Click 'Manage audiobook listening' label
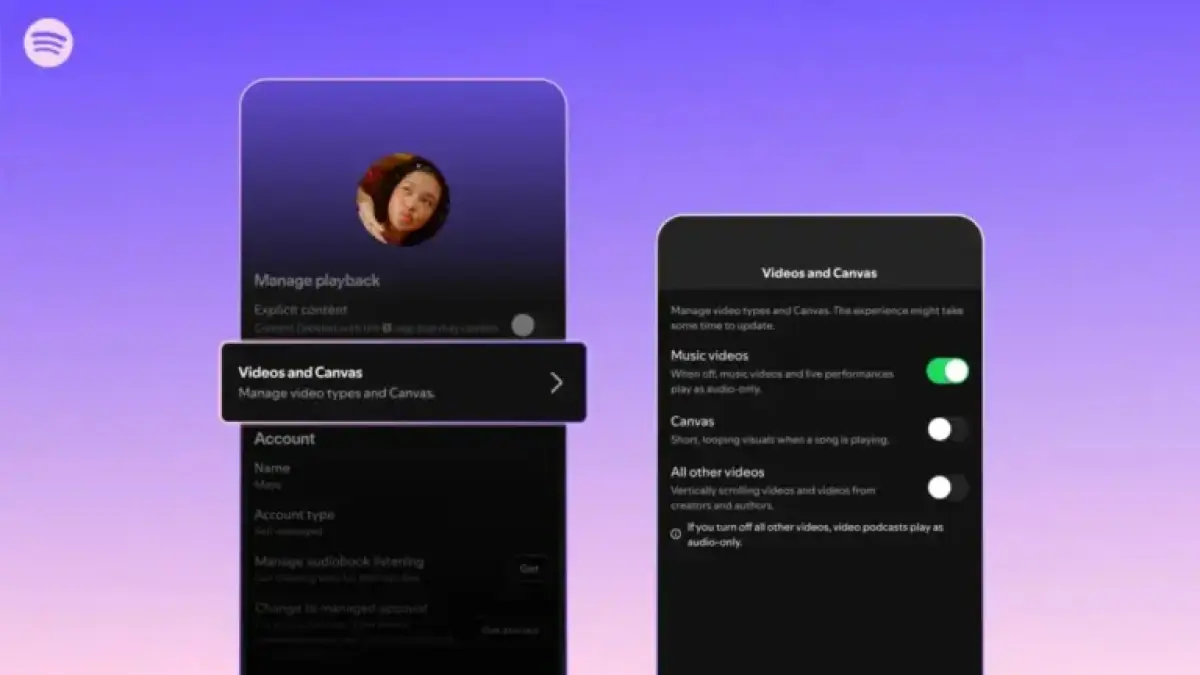This screenshot has width=1200, height=675. 339,562
